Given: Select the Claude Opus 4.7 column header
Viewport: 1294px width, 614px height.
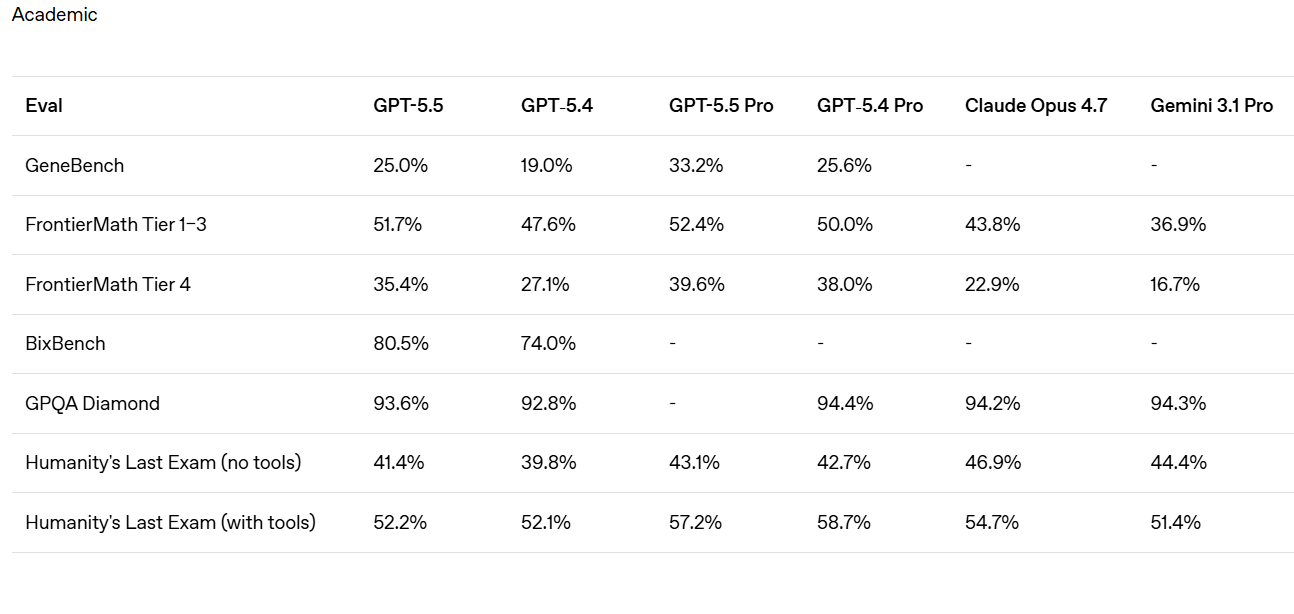Looking at the screenshot, I should point(1036,106).
